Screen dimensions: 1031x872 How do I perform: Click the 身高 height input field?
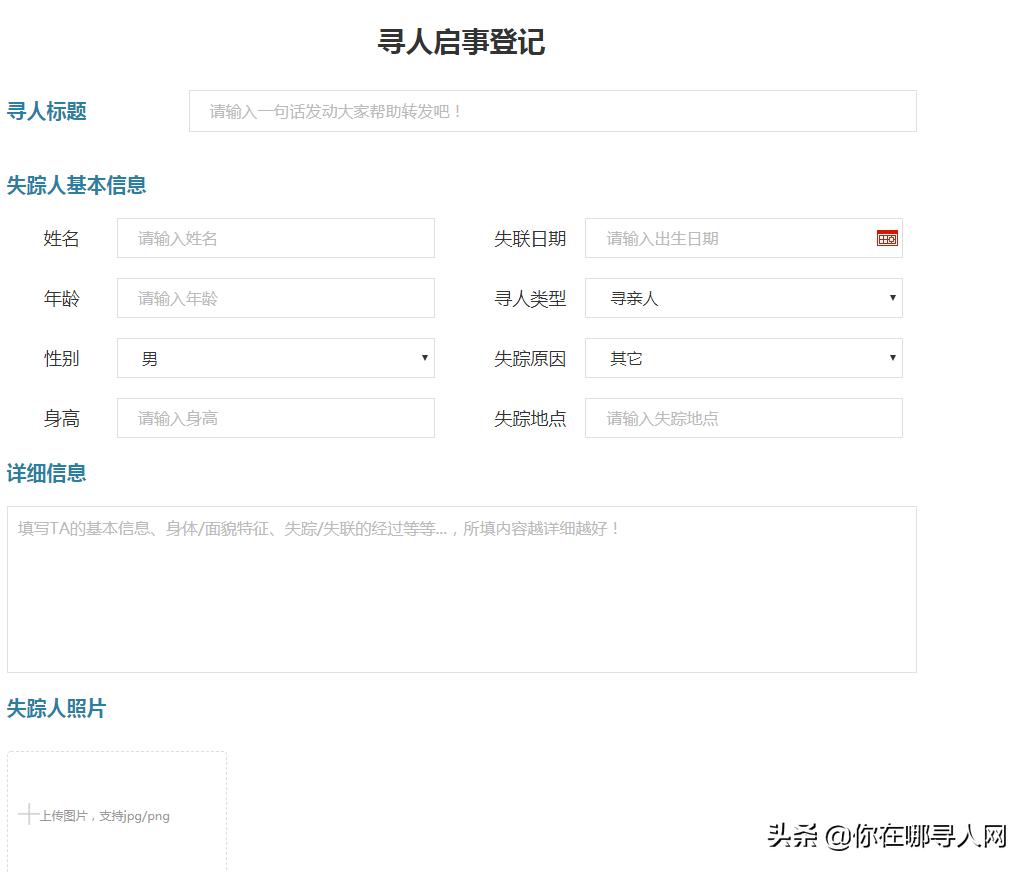(x=275, y=418)
